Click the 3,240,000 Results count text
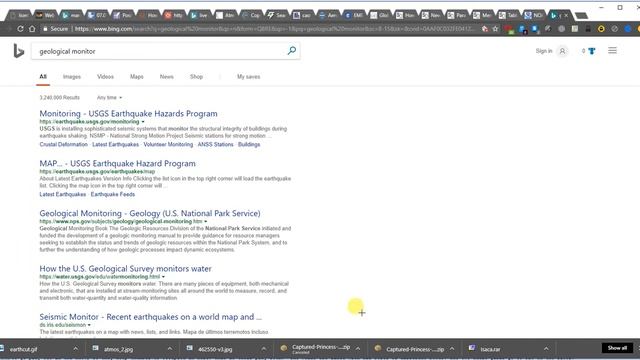Image resolution: width=640 pixels, height=360 pixels. [x=60, y=98]
